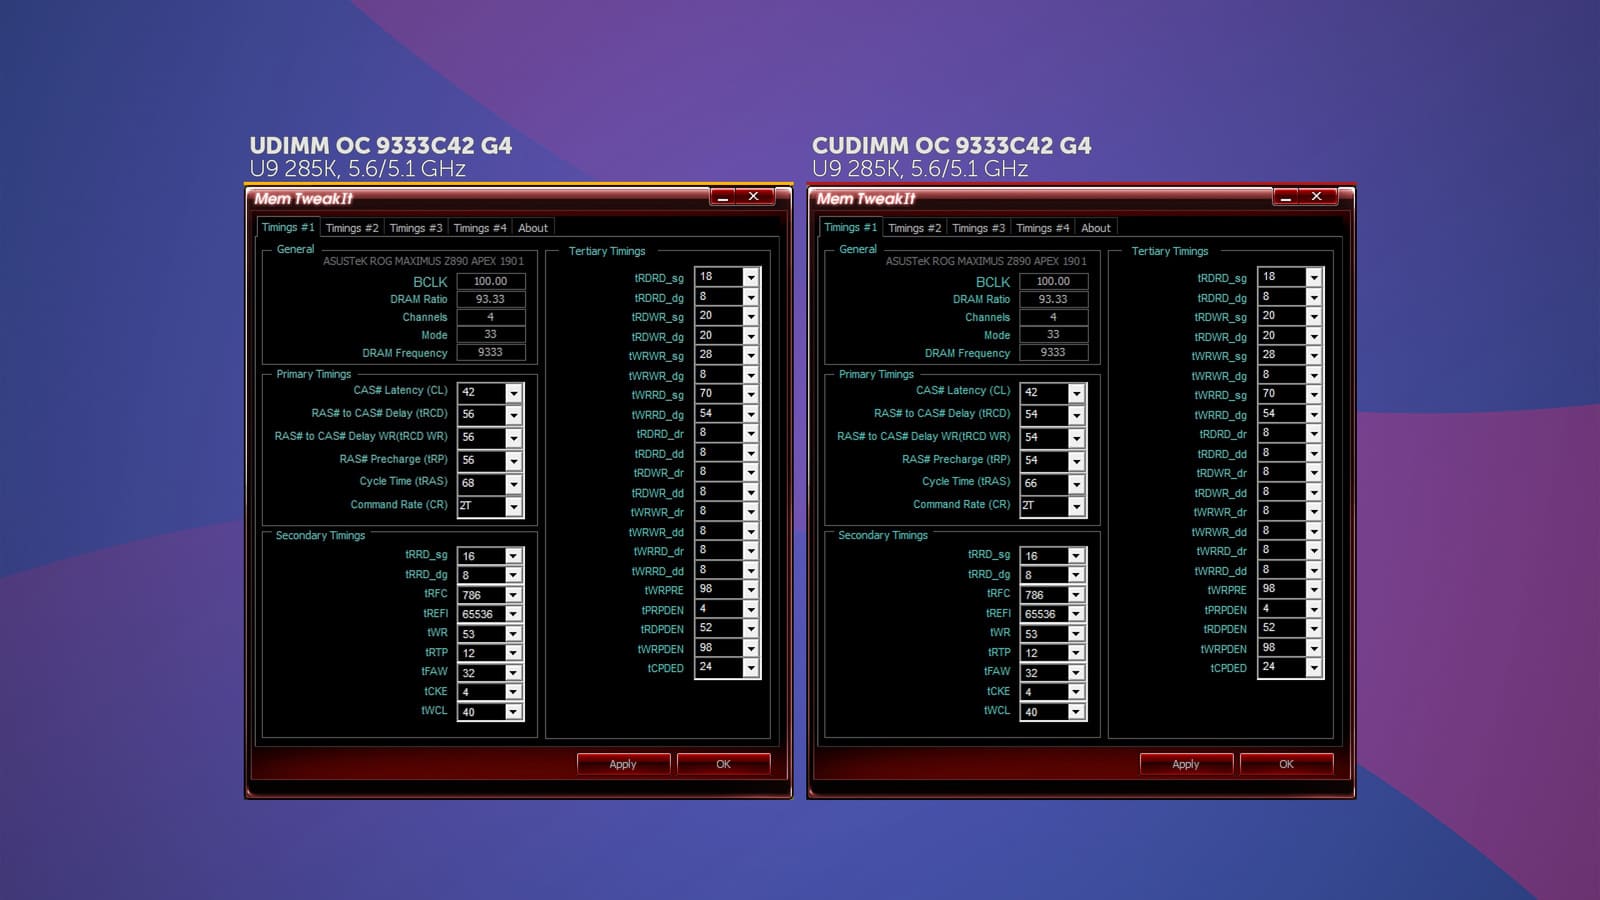Open tREFI dropdown in CUDIMM window
This screenshot has height=900, width=1600.
click(x=1076, y=614)
